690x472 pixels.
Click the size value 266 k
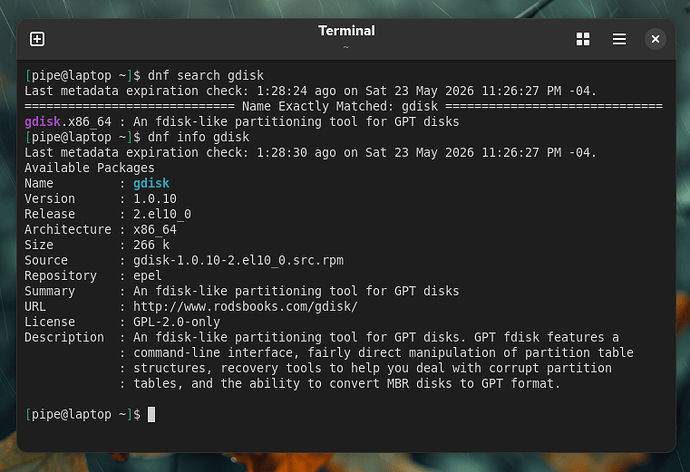coord(151,245)
